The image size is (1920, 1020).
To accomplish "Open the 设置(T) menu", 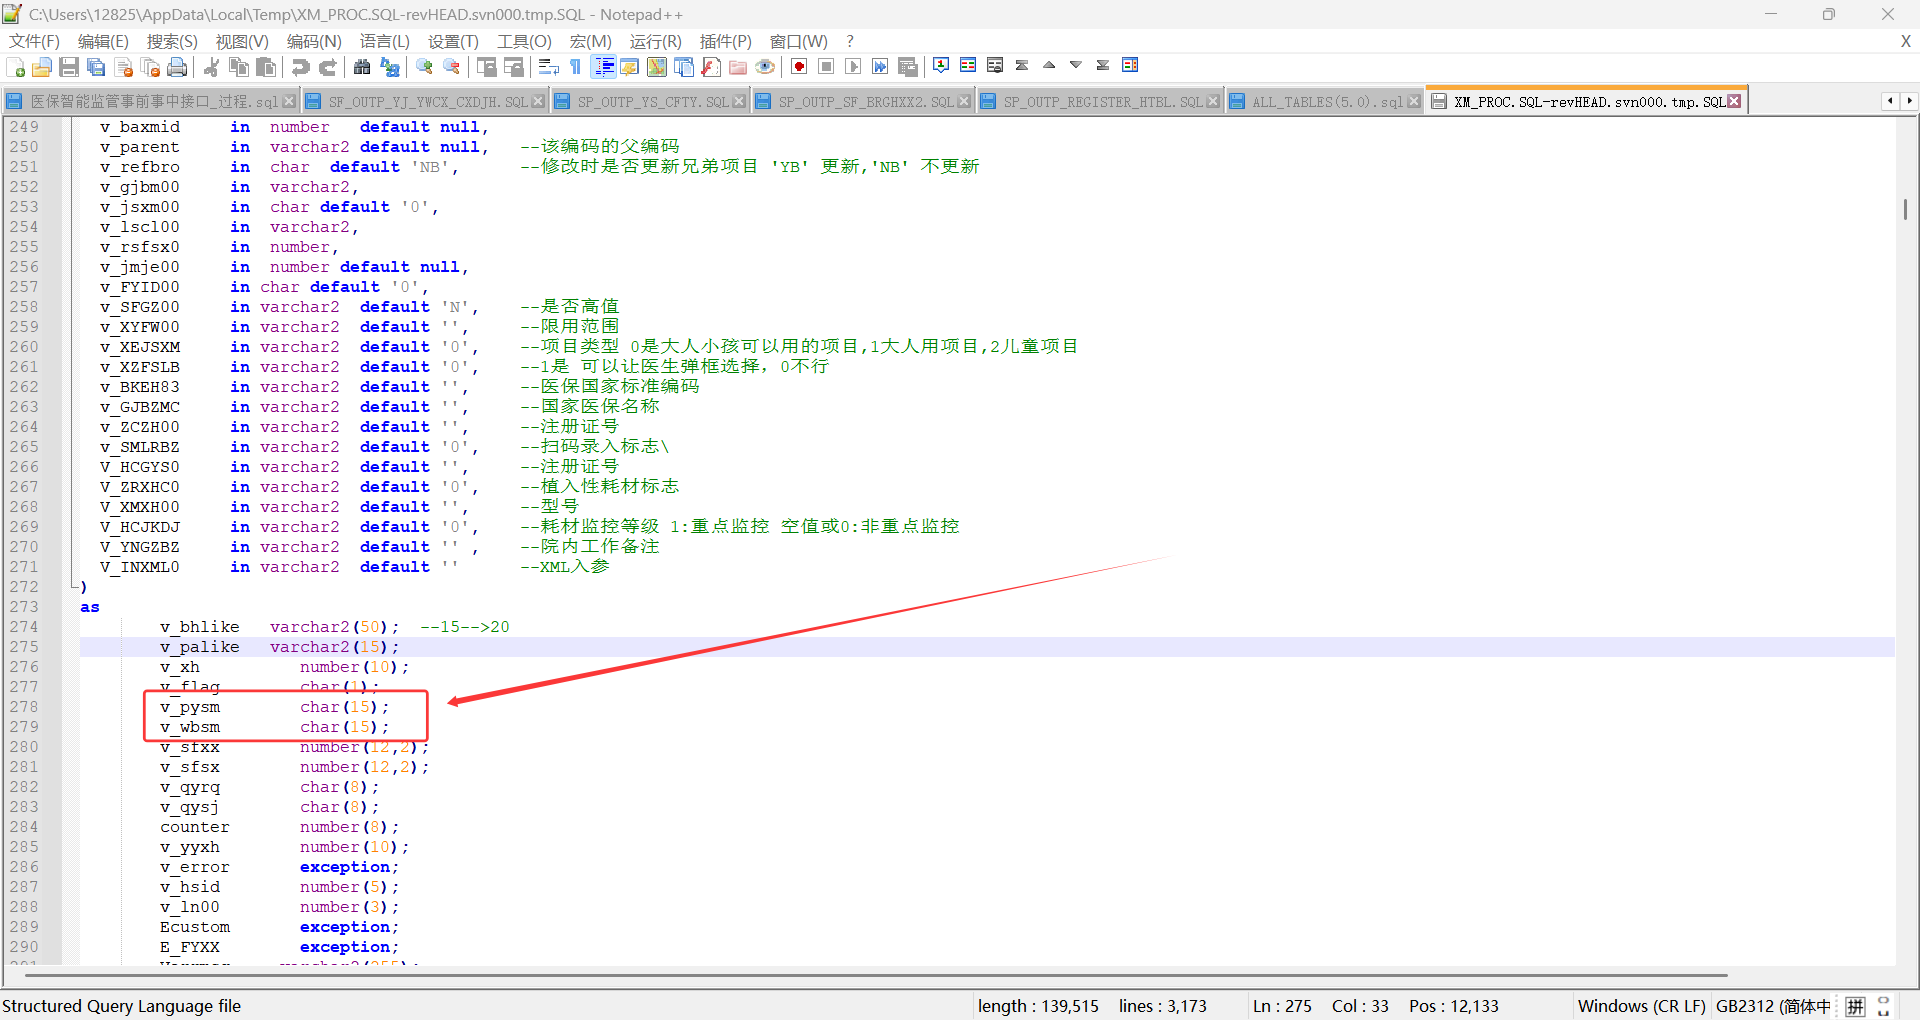I will click(453, 41).
